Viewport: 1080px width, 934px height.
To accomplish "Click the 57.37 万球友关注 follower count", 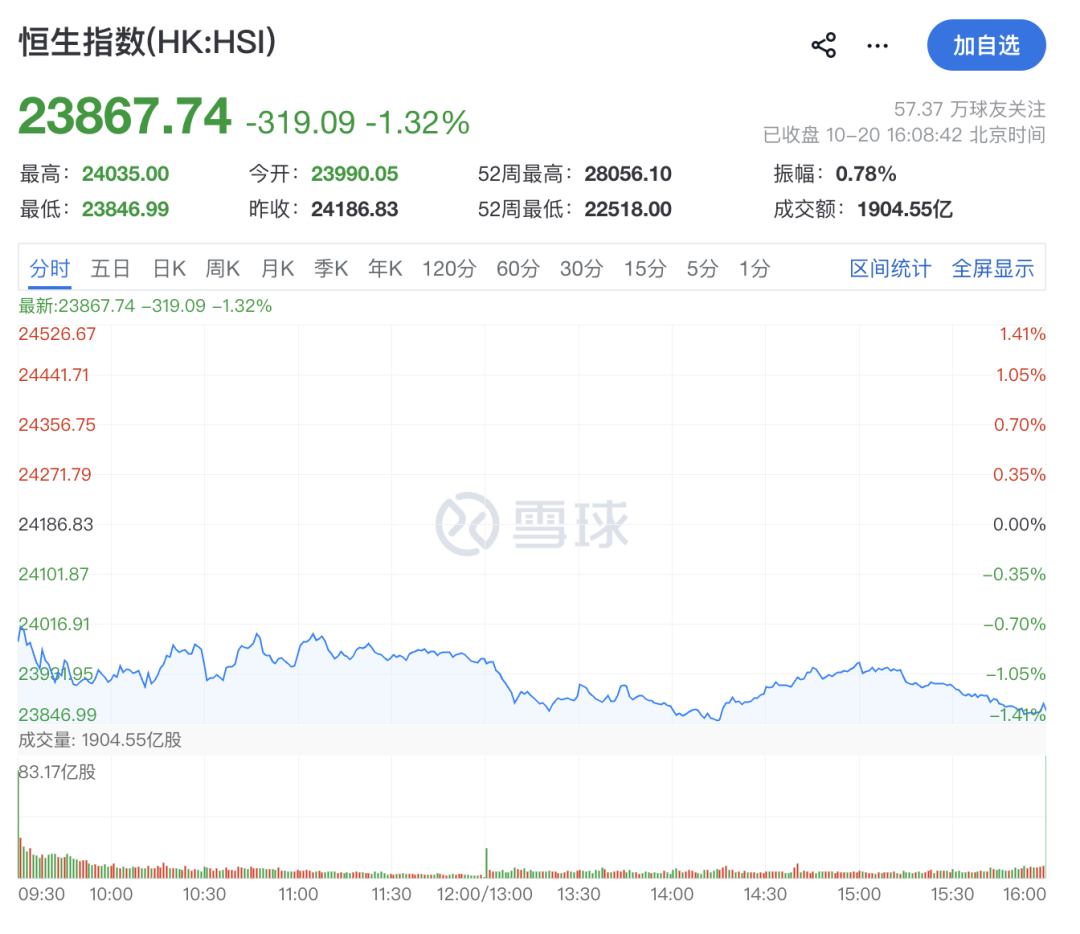I will pos(970,109).
